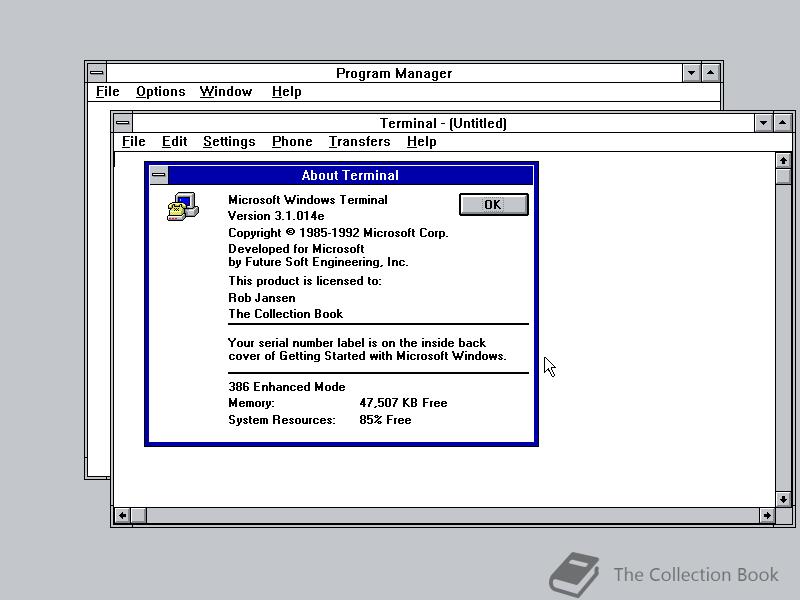Image resolution: width=800 pixels, height=600 pixels.
Task: Click the copyright 1985-1992 line
Action: pyautogui.click(x=338, y=233)
